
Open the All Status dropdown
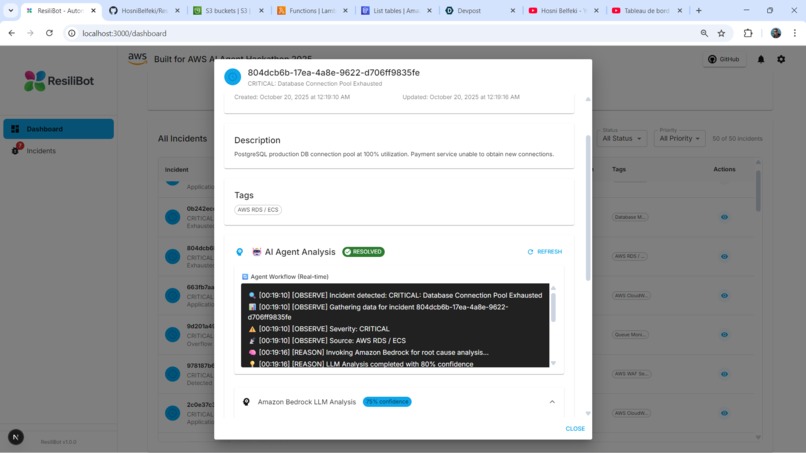pyautogui.click(x=621, y=138)
